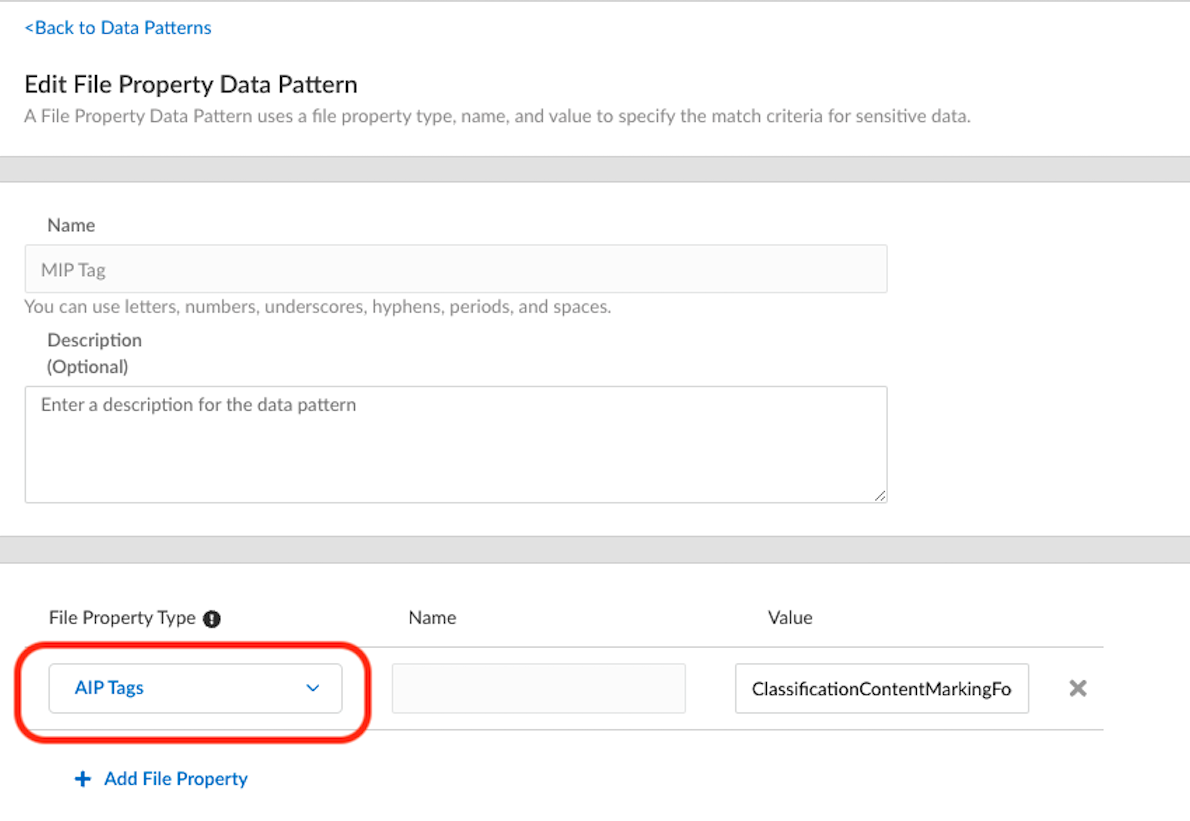This screenshot has height=821, width=1190.
Task: Click the Value column header
Action: [x=789, y=618]
